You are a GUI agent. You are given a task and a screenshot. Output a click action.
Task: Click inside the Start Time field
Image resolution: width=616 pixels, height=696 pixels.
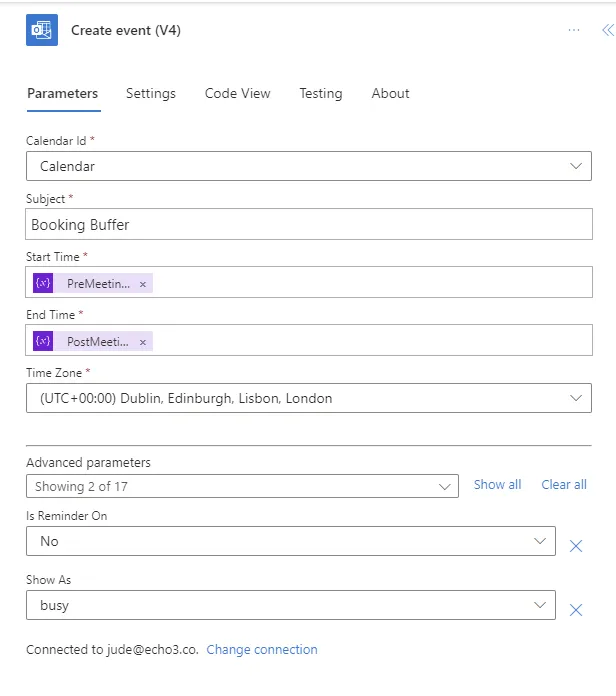309,282
